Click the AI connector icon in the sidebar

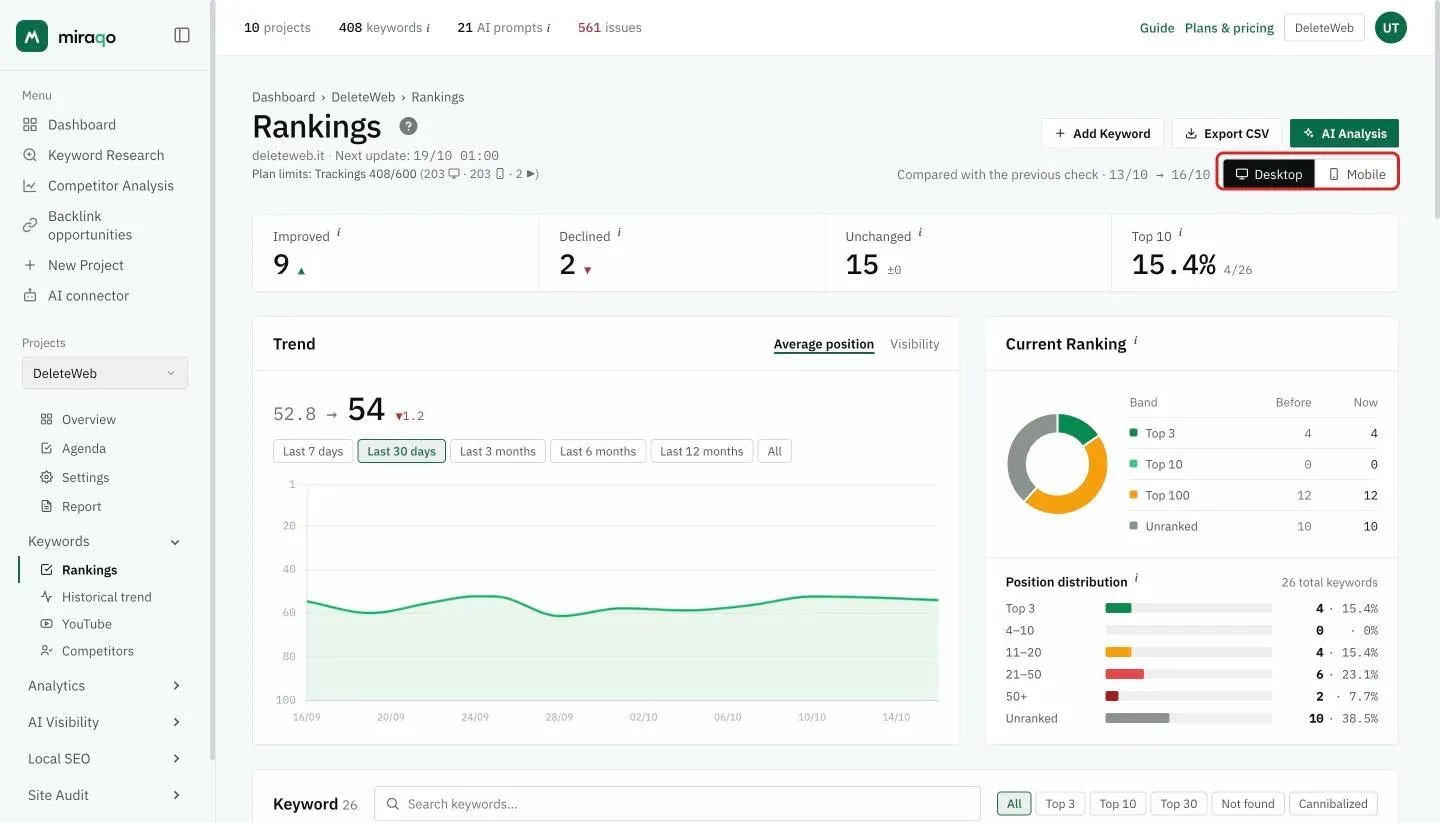30,296
